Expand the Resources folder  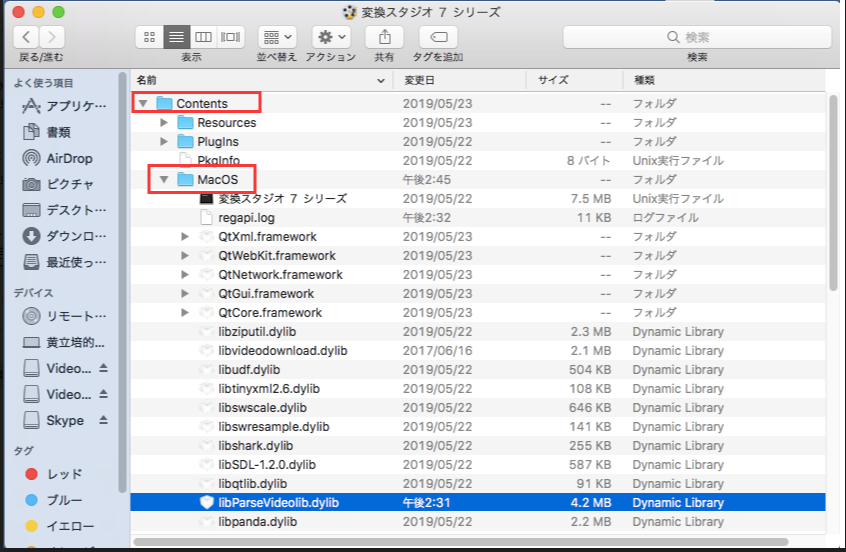[x=164, y=122]
